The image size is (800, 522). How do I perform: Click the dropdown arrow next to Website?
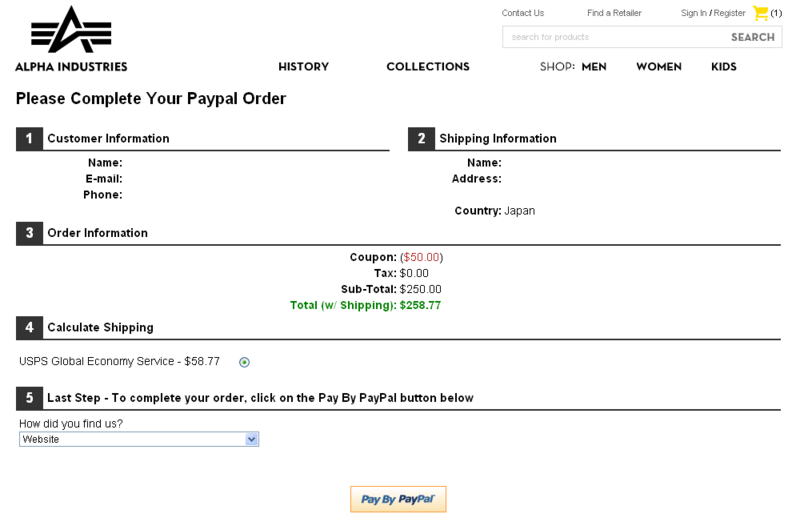click(x=252, y=439)
